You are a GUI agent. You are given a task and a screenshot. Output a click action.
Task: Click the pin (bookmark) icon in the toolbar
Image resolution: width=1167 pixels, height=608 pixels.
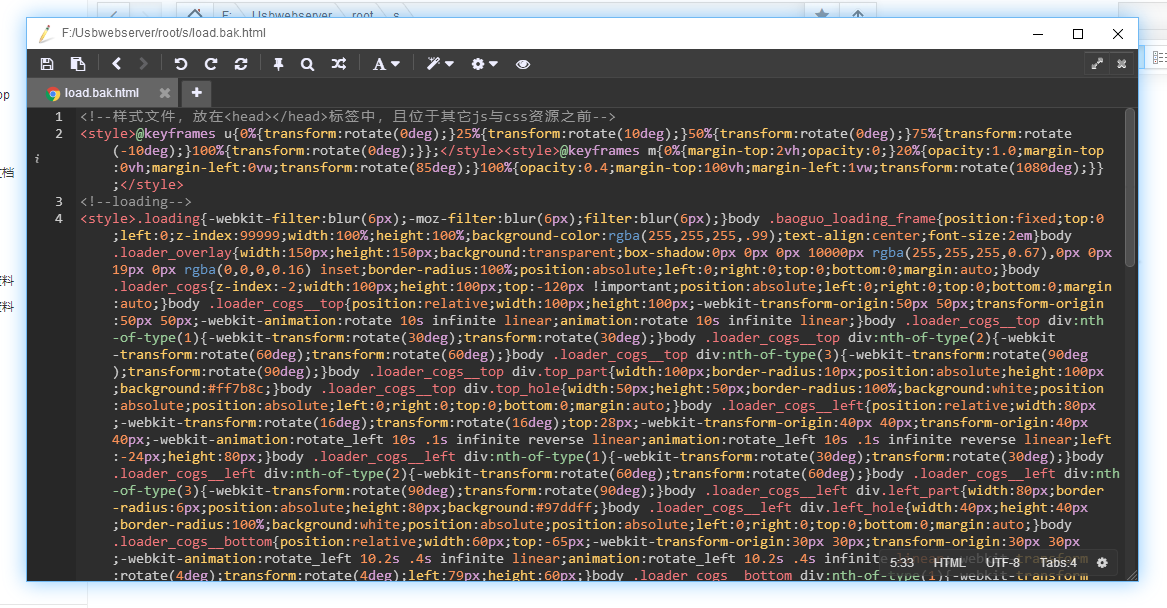(x=278, y=64)
